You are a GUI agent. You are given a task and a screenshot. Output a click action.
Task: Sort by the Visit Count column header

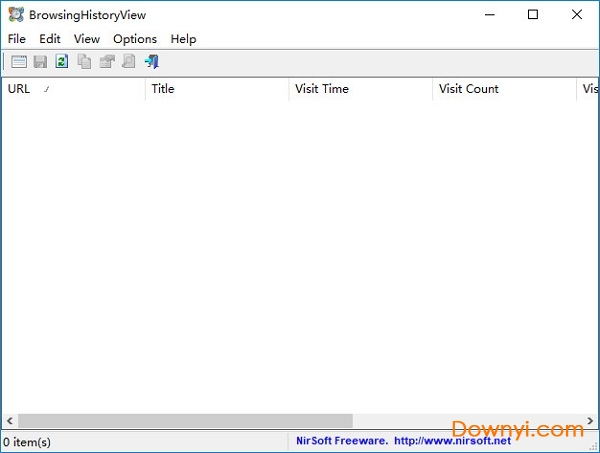click(x=505, y=89)
